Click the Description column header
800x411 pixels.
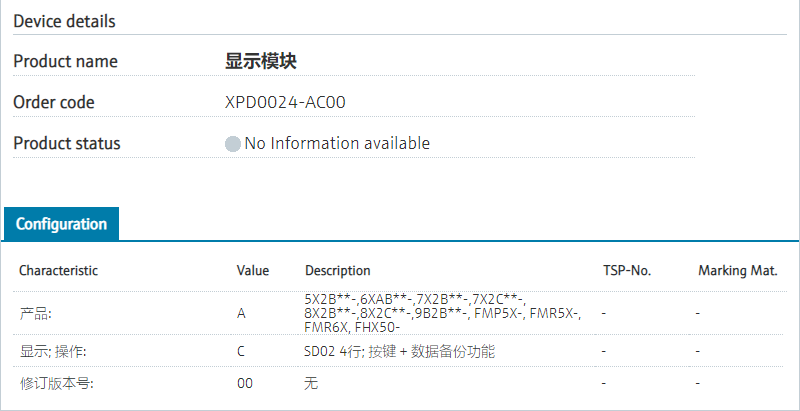pyautogui.click(x=337, y=270)
